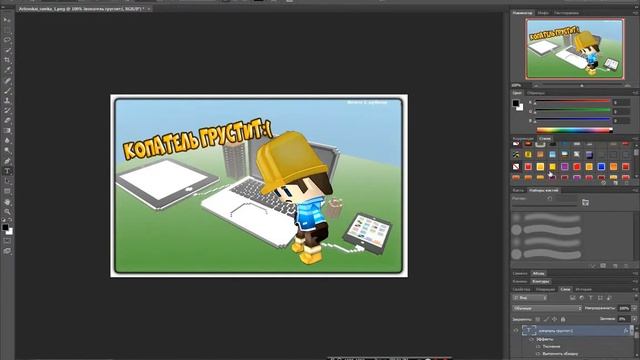The image size is (640, 360).
Task: Open the brush panel toggle icon
Action: click(585, 202)
